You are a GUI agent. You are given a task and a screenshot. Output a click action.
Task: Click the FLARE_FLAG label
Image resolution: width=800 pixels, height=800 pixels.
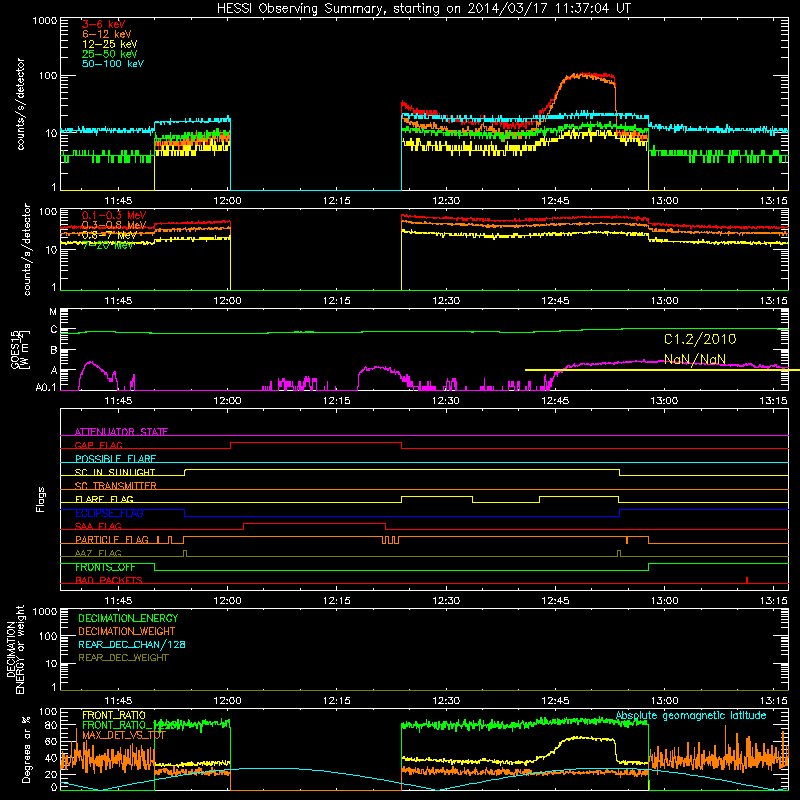tap(104, 499)
